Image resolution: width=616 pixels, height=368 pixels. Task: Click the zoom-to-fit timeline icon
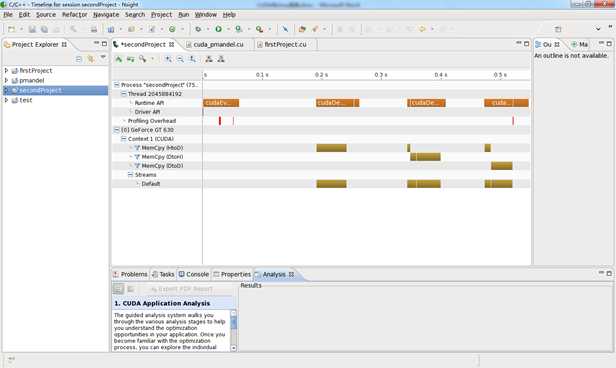(x=192, y=59)
